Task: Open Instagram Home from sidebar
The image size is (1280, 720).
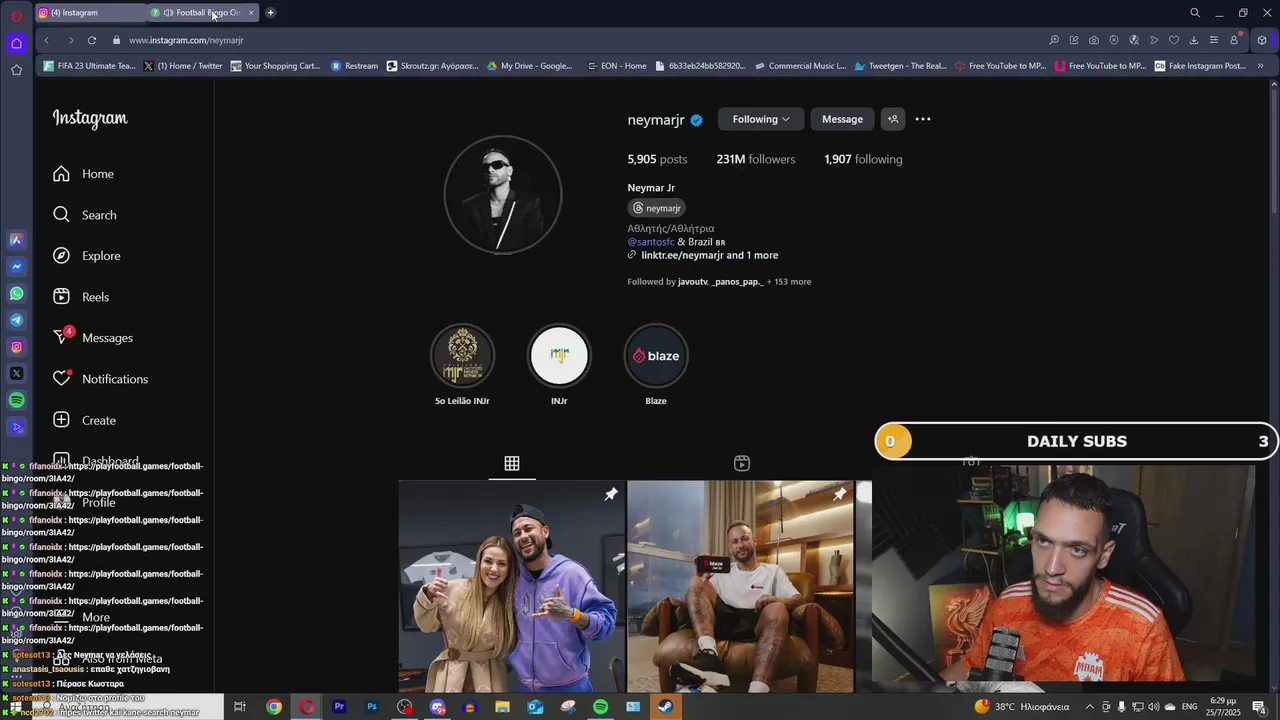Action: [x=84, y=174]
